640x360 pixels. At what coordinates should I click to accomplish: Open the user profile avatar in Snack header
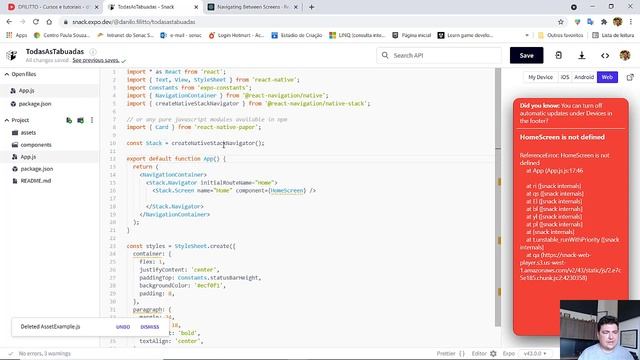[625, 55]
